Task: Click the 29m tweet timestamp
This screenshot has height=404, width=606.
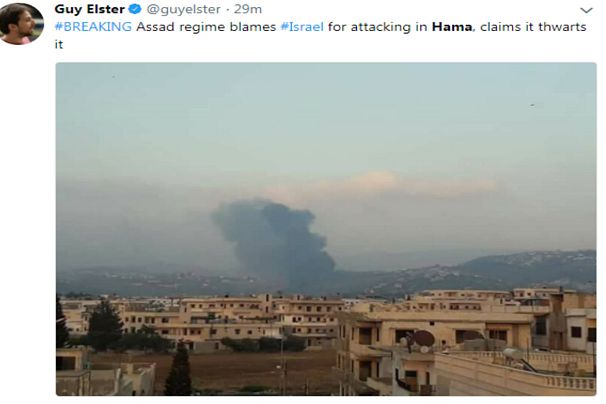Action: pyautogui.click(x=248, y=9)
